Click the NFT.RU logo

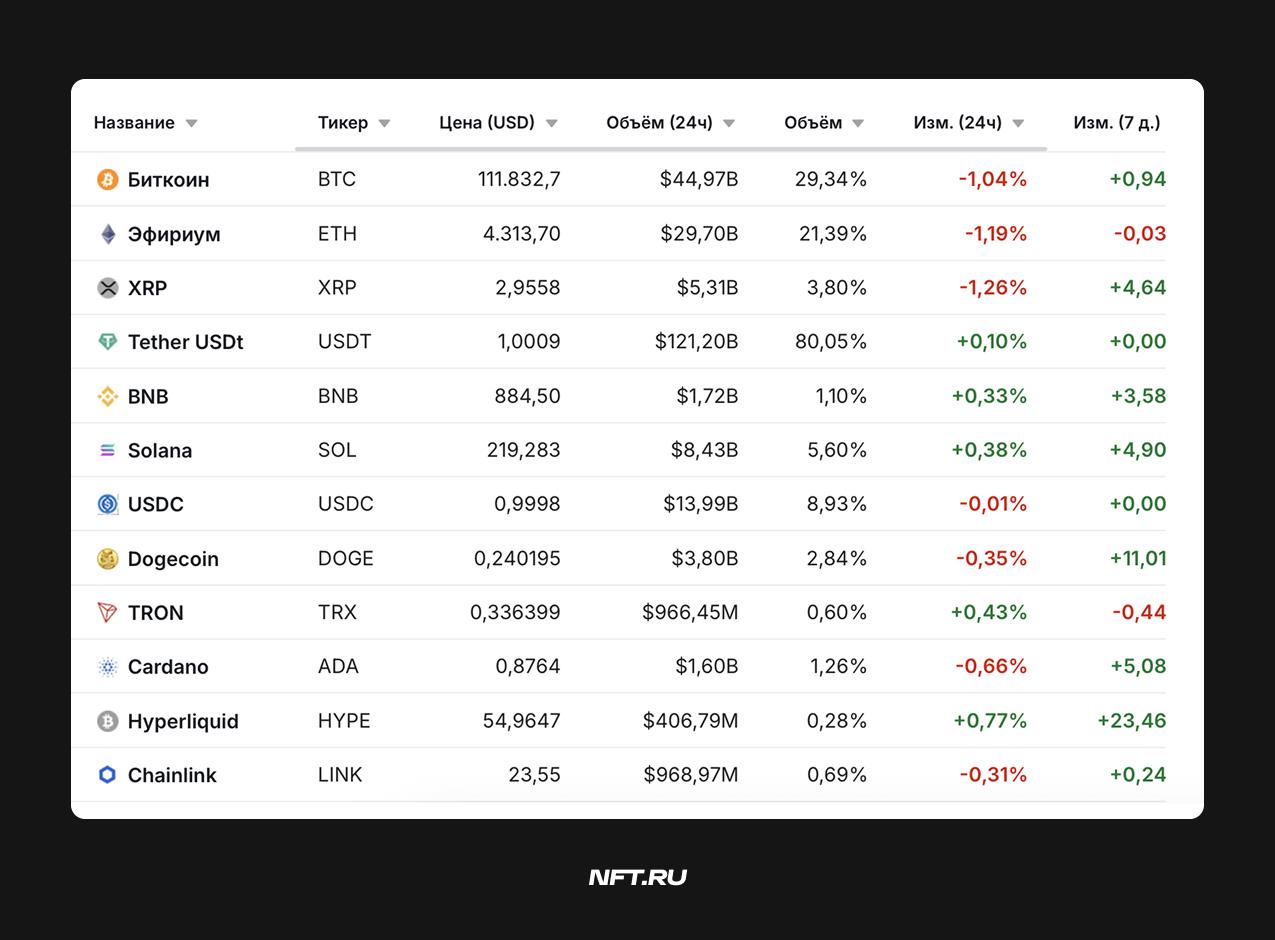(637, 877)
